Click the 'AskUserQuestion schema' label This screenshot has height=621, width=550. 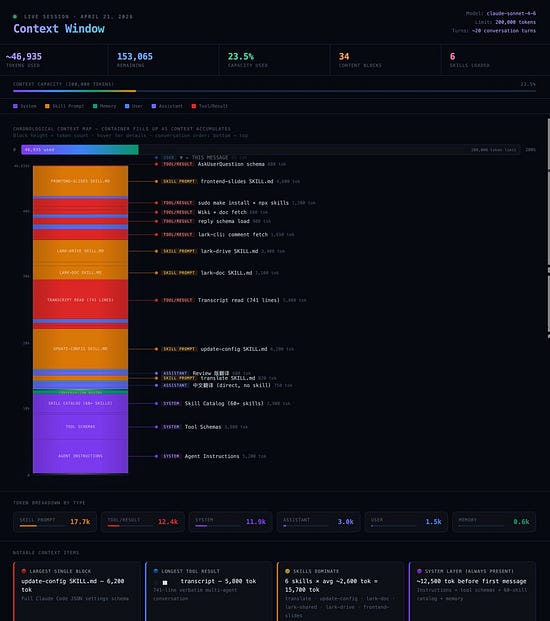[231, 164]
